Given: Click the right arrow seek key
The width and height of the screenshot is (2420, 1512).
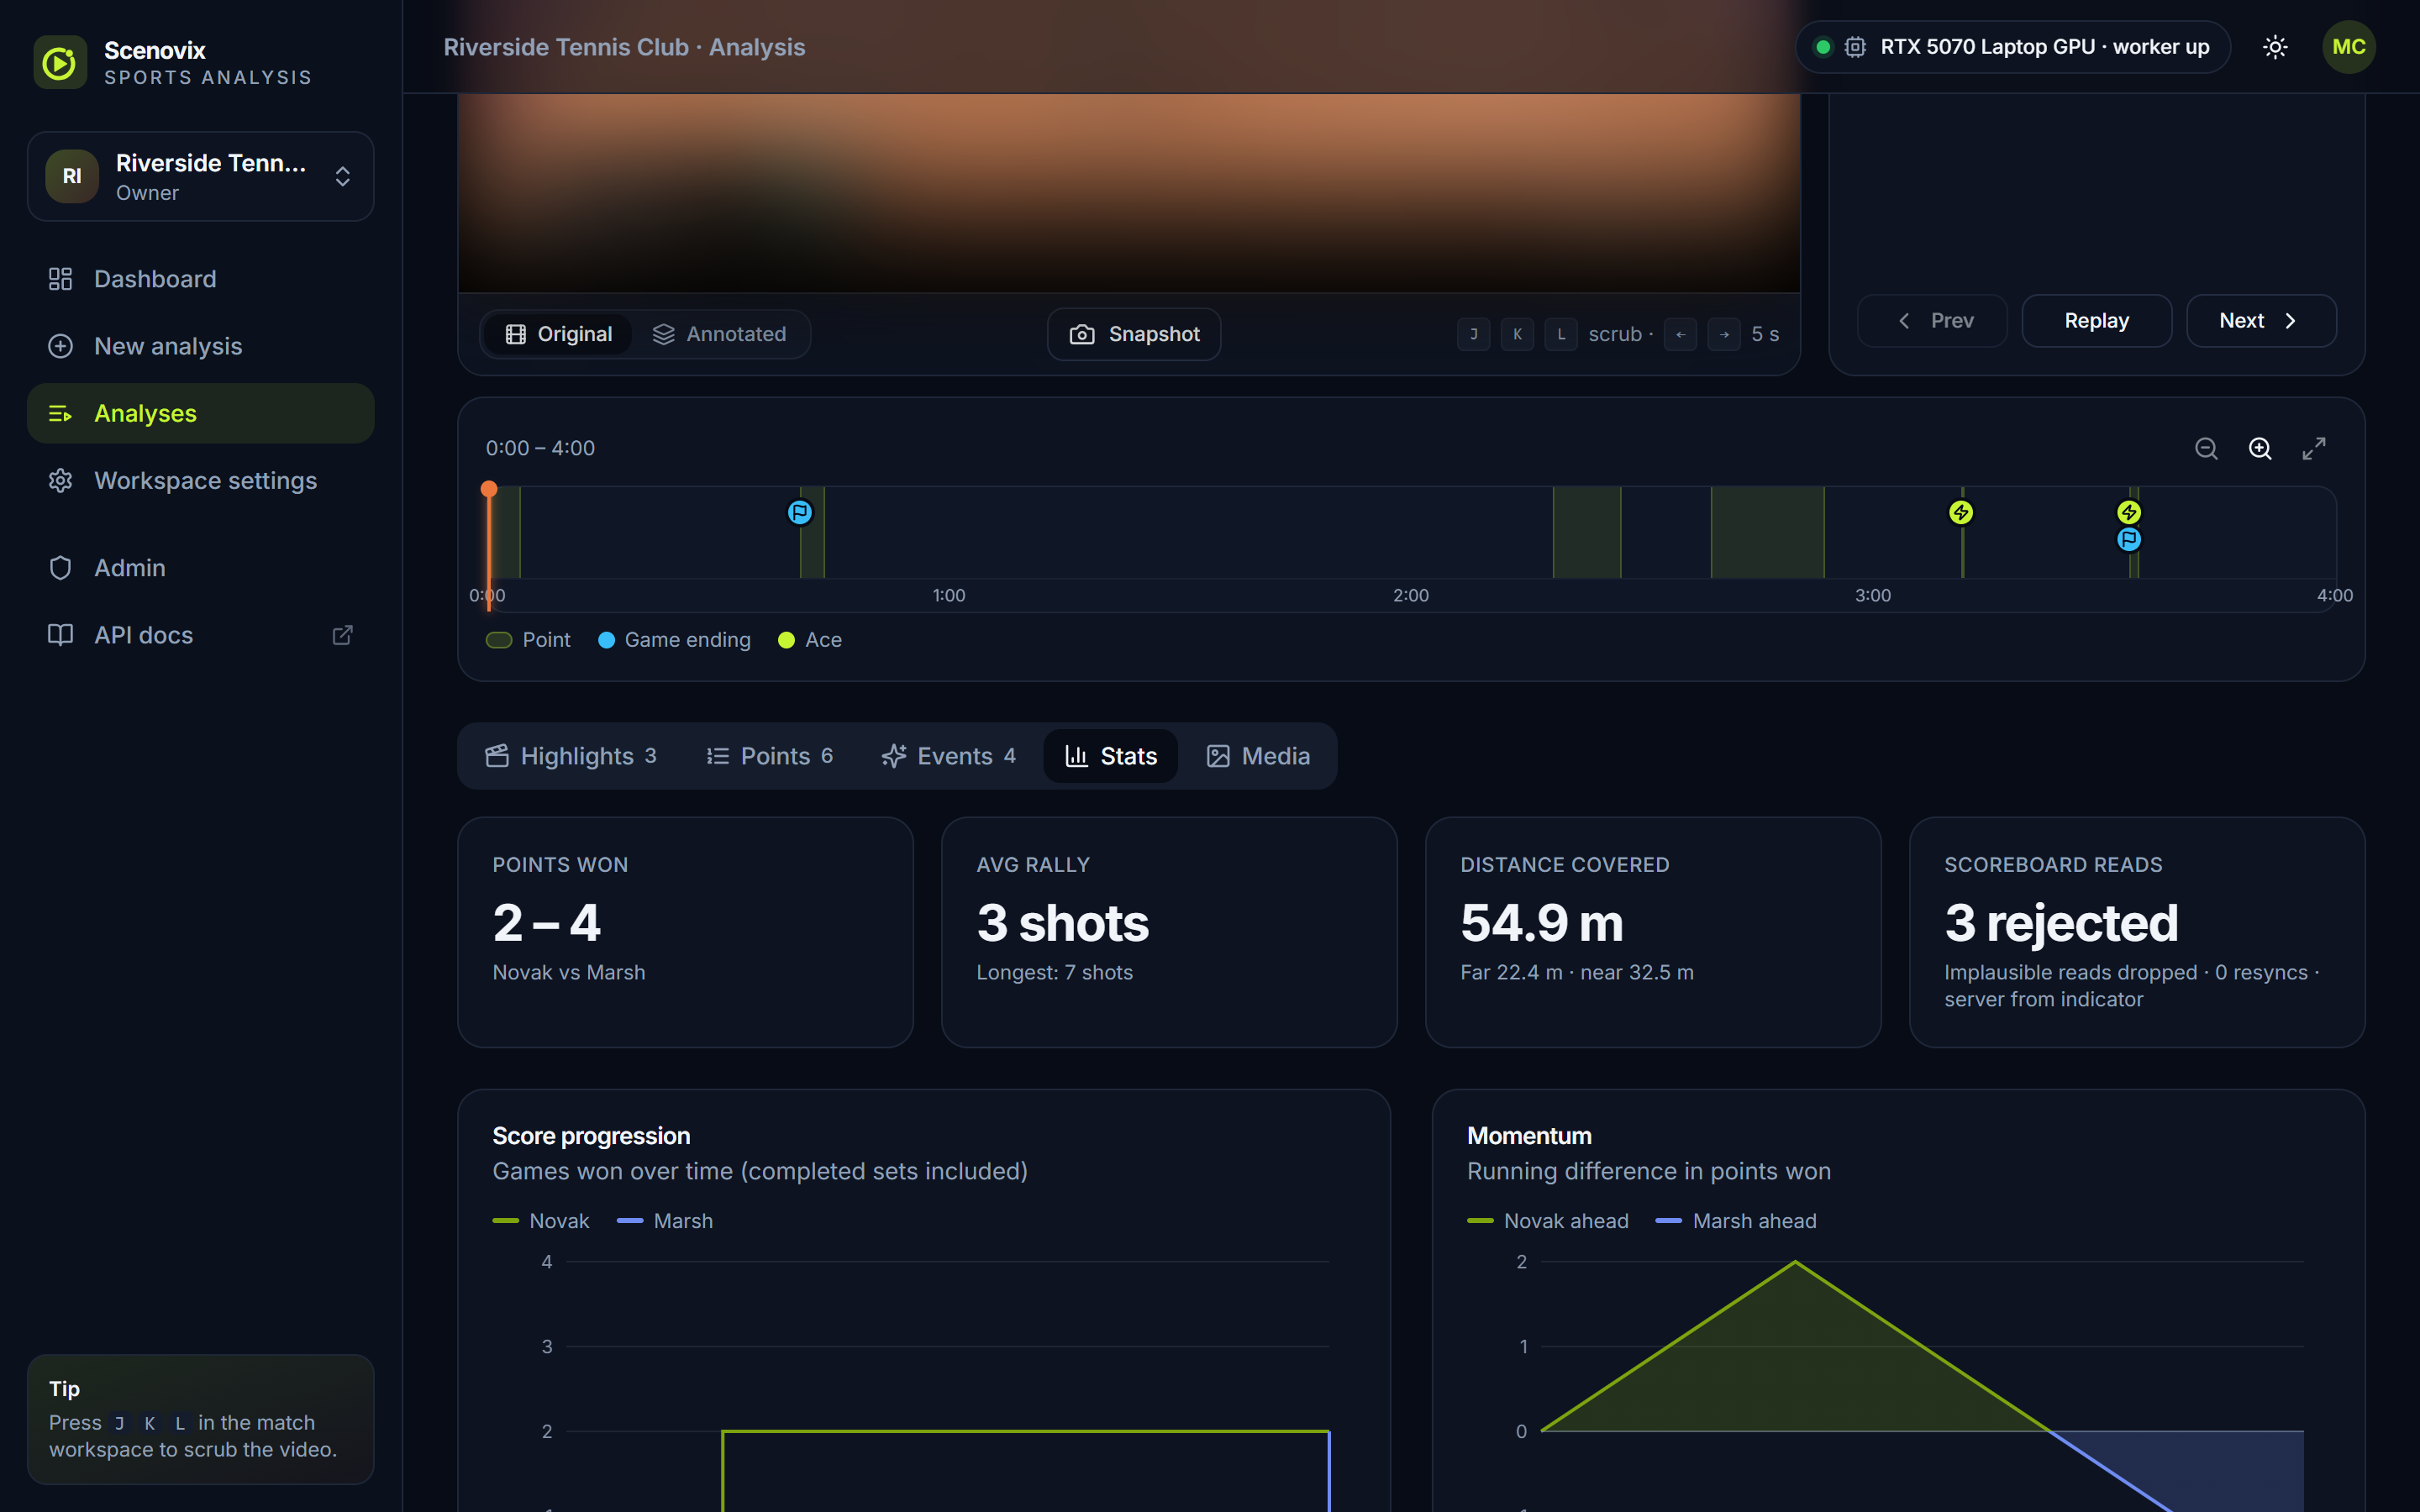Looking at the screenshot, I should (1724, 334).
